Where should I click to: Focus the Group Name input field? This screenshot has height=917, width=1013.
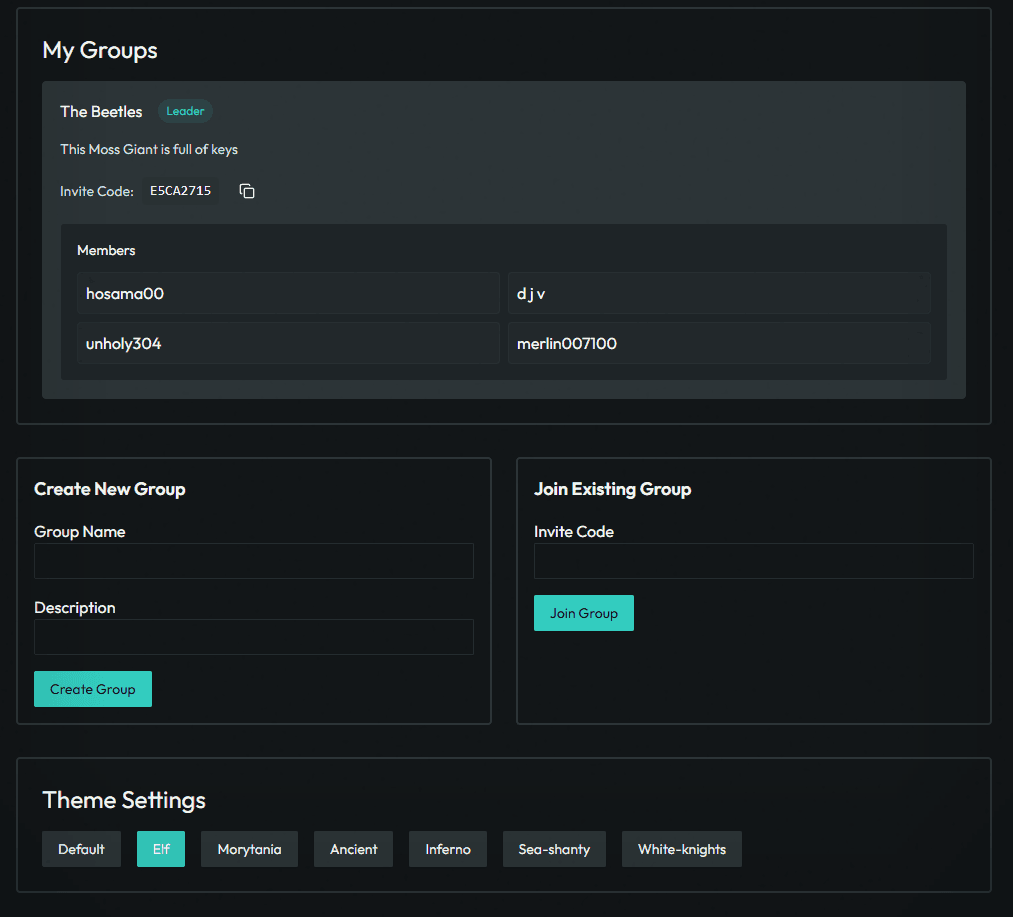254,561
